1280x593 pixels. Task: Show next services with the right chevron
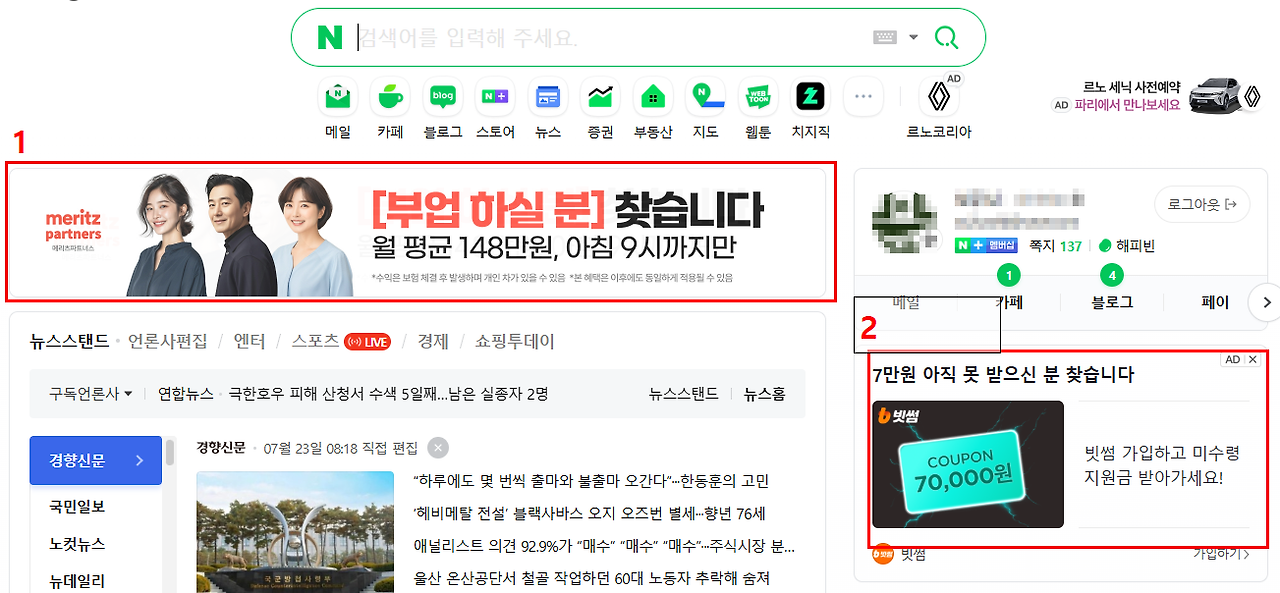[1266, 302]
